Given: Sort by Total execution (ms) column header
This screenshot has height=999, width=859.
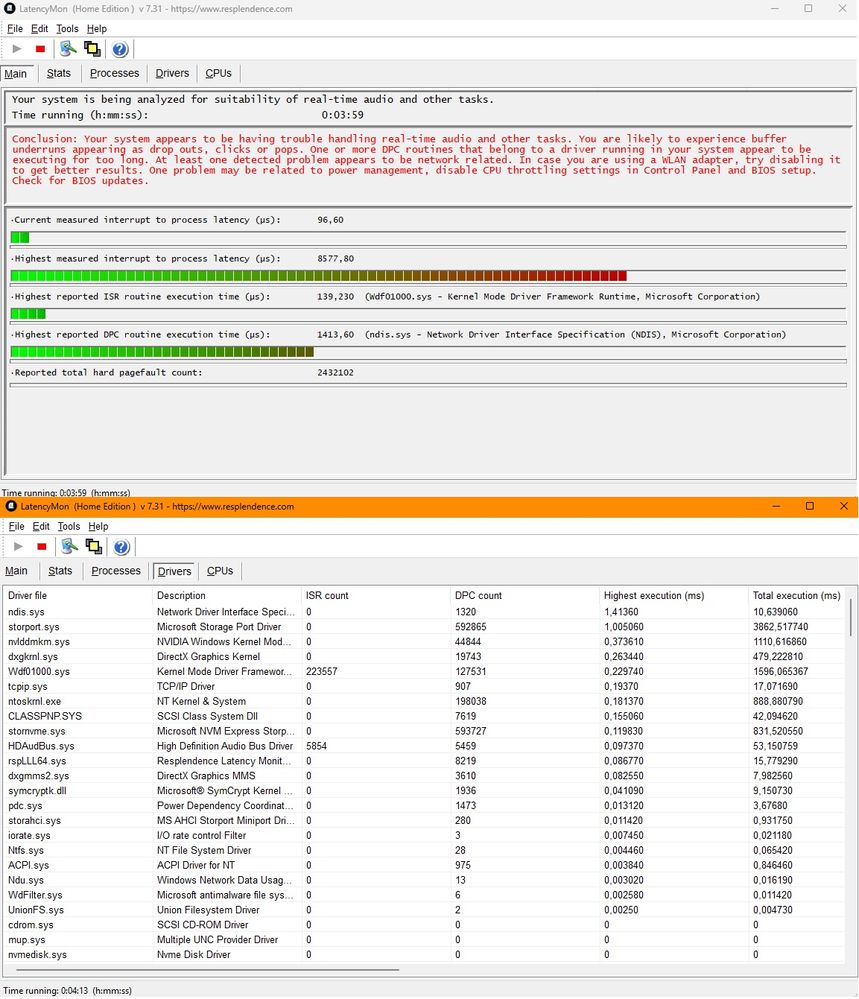Looking at the screenshot, I should [797, 596].
